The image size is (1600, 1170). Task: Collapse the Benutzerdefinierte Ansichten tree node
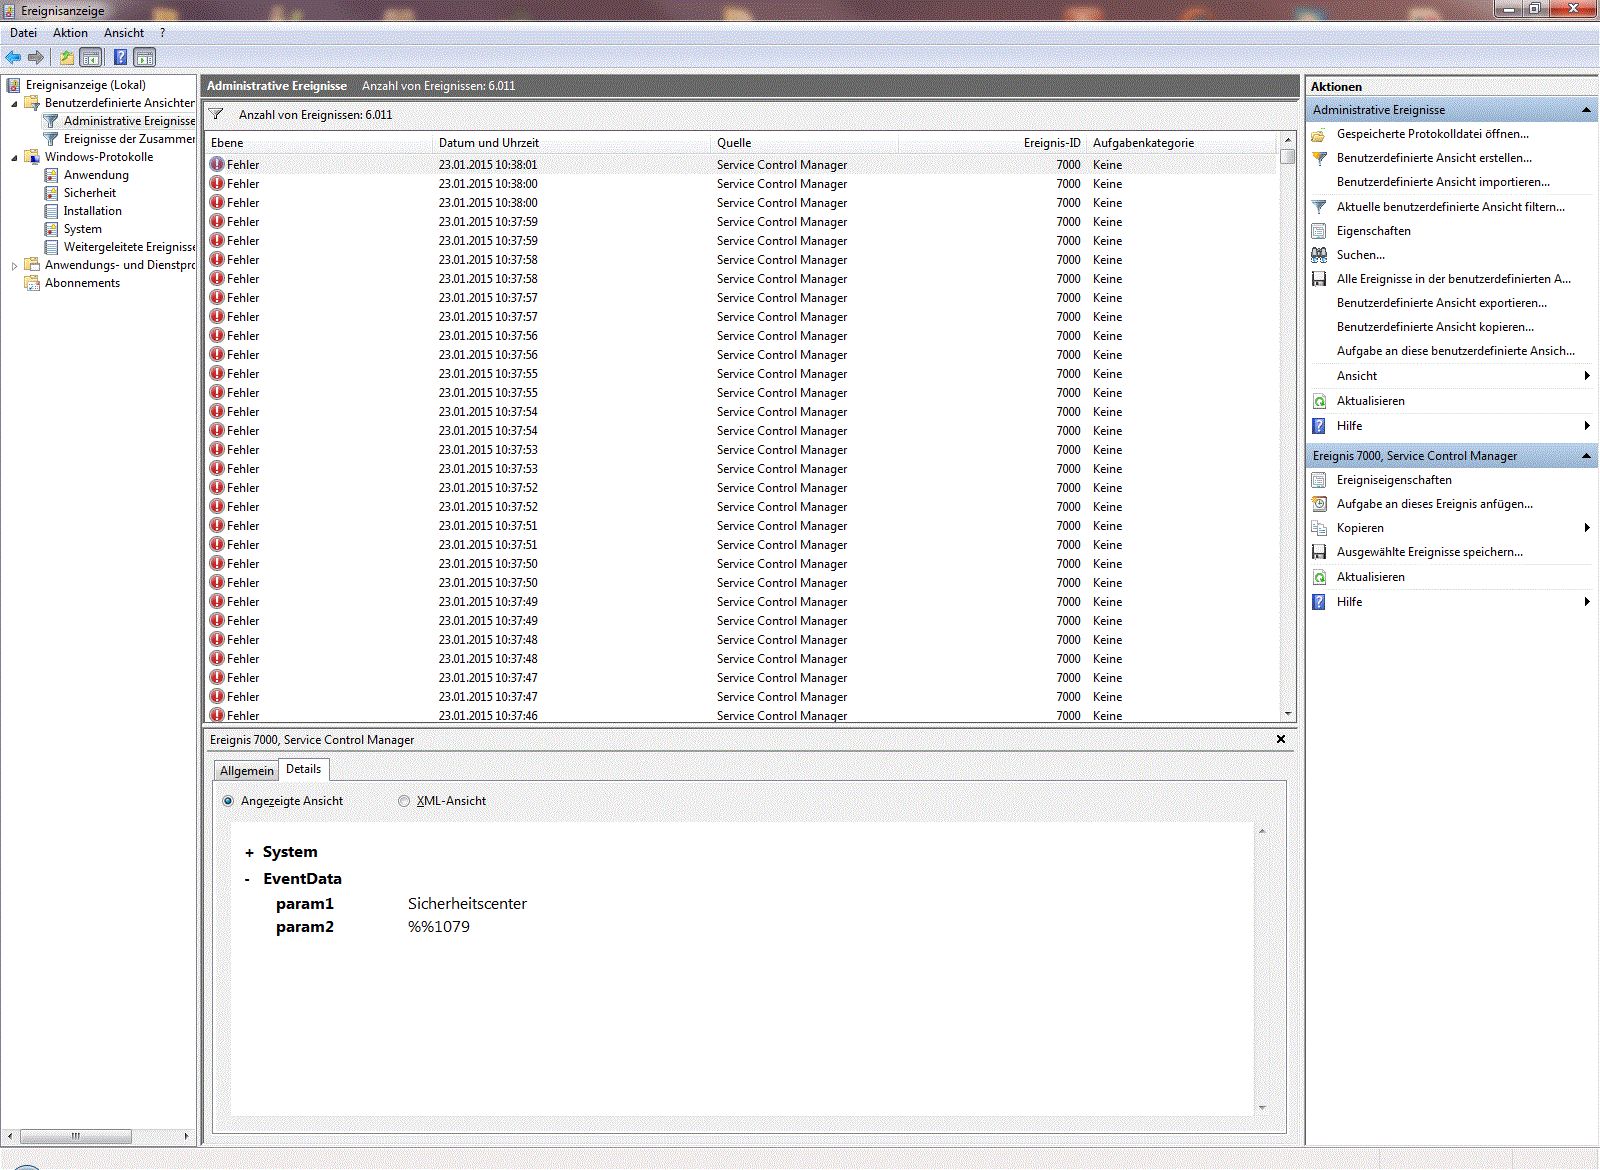pos(14,103)
